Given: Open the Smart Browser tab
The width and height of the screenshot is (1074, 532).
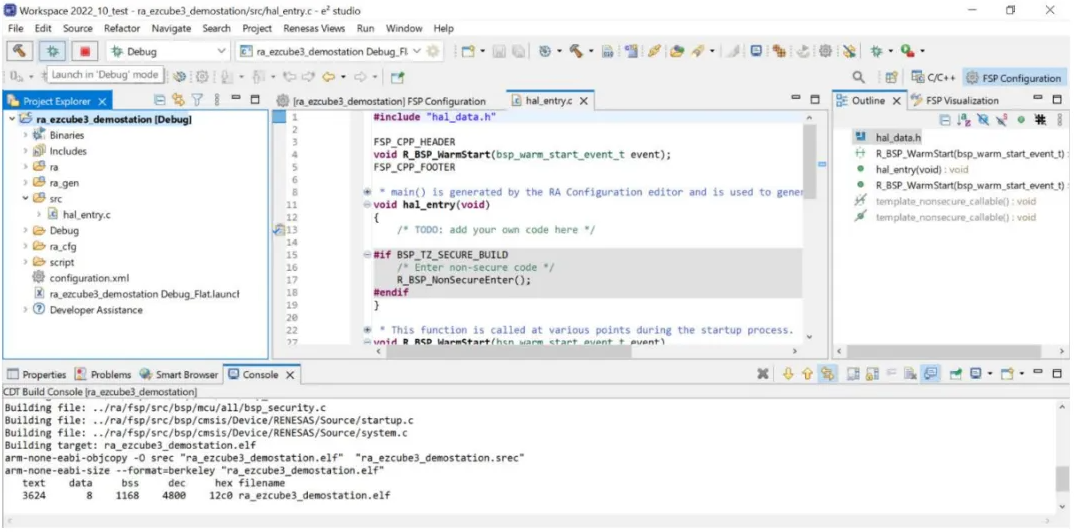Looking at the screenshot, I should point(178,375).
